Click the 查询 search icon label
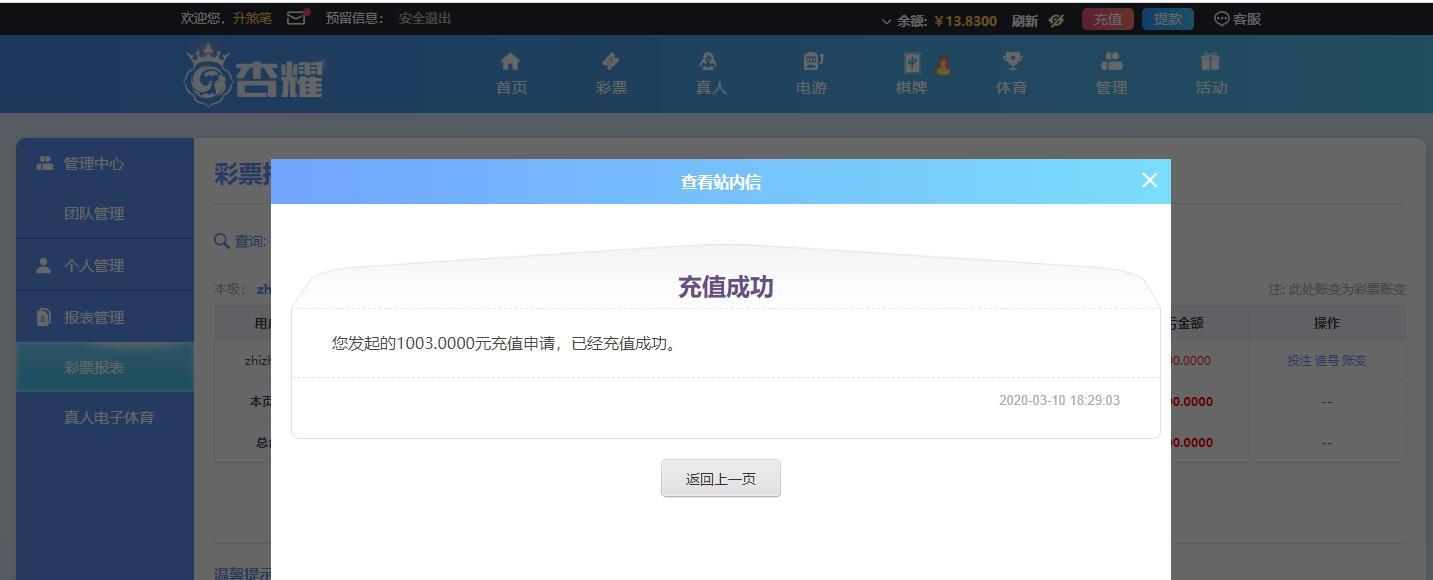 click(241, 241)
